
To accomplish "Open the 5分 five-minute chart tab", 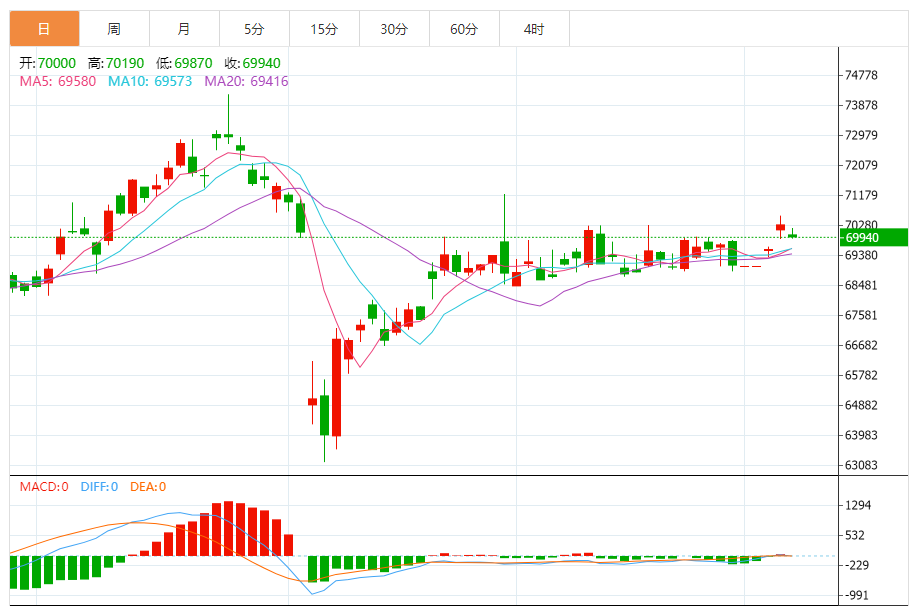I will [254, 29].
